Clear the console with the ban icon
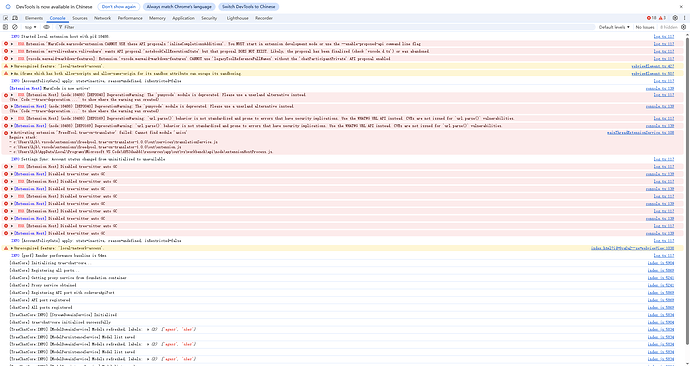Screen dimensions: 690x366 point(15,27)
